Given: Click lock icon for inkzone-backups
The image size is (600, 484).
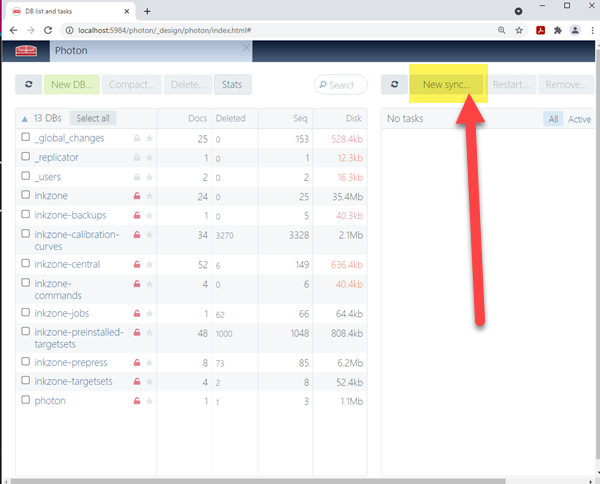Looking at the screenshot, I should tap(137, 215).
